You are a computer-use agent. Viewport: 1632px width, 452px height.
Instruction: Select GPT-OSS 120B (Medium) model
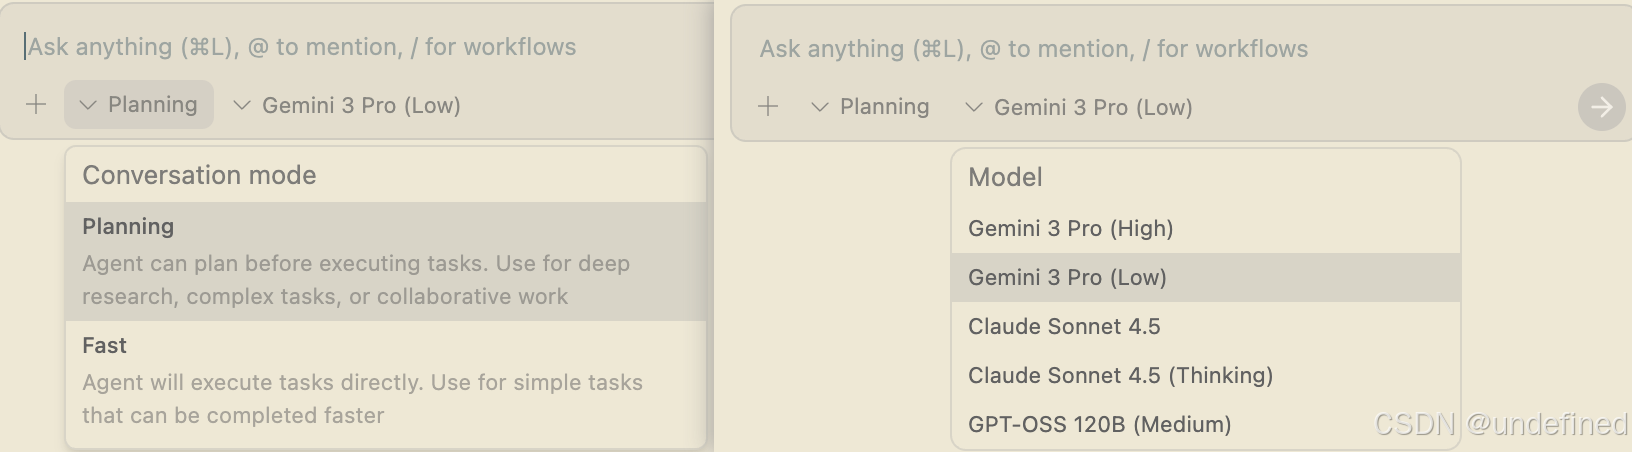tap(1099, 424)
